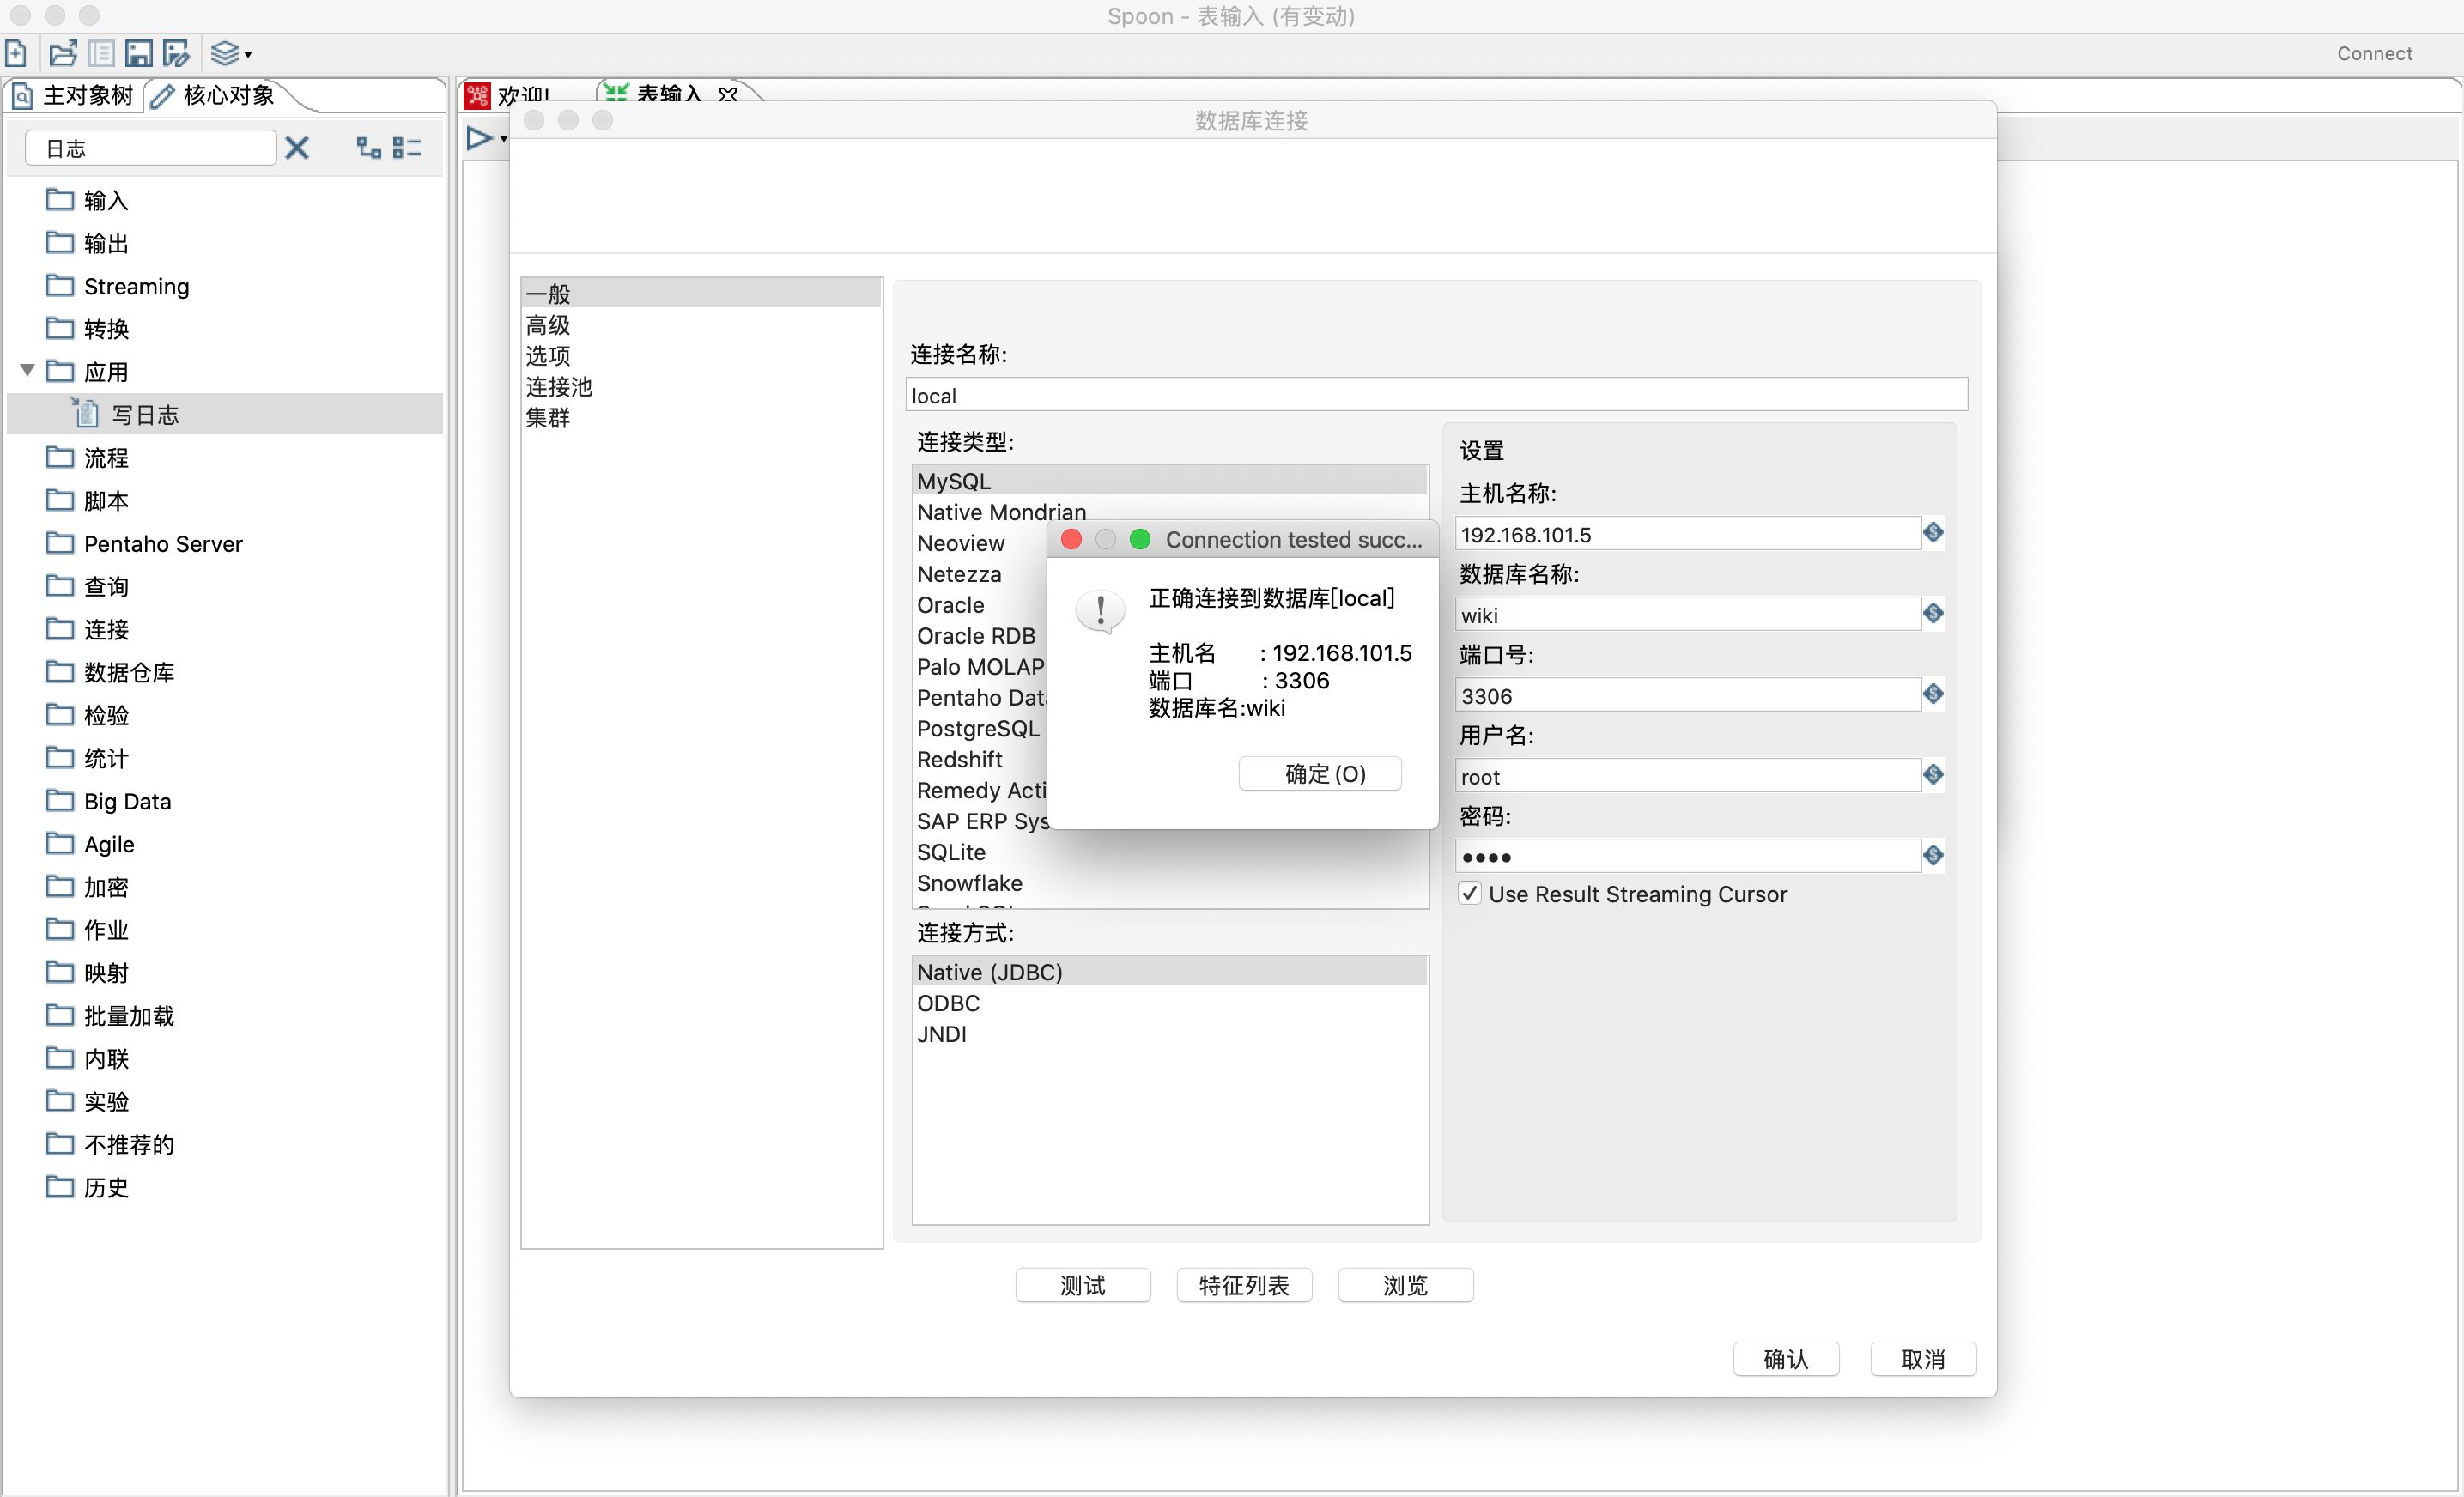Select 高级 in the settings list
Screen dimensions: 2464x1497
click(x=548, y=325)
